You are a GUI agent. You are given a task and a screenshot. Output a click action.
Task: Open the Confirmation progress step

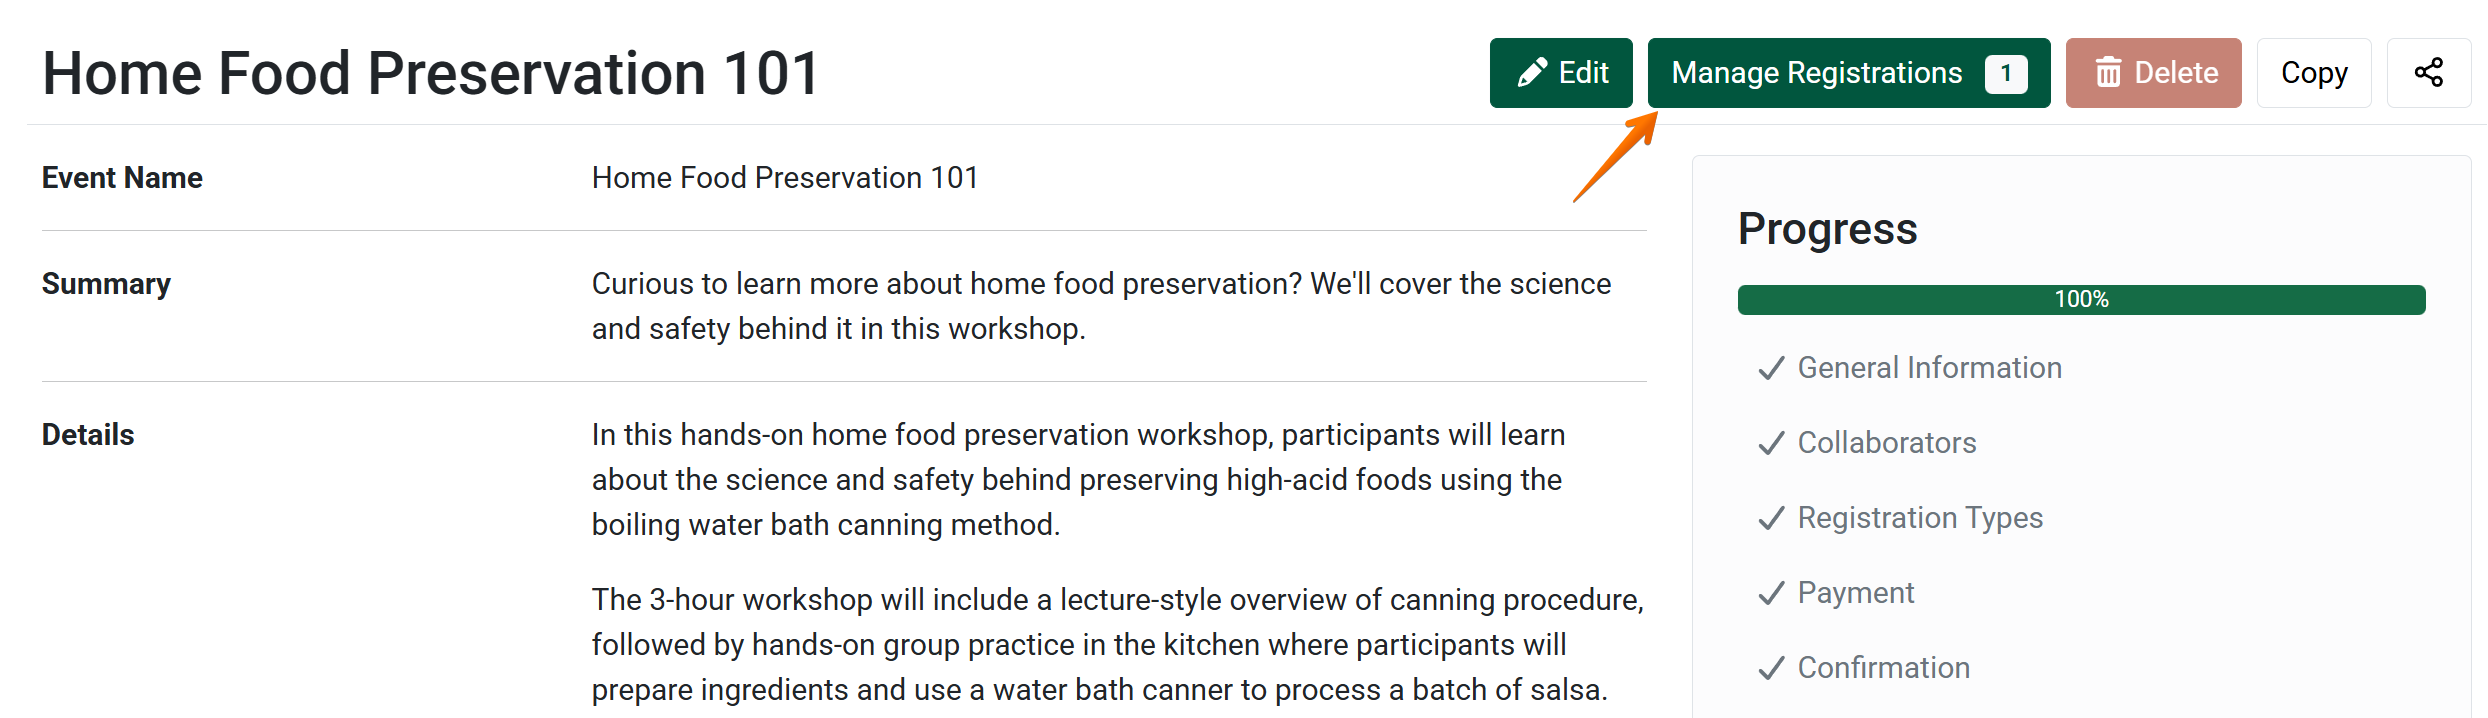click(1883, 668)
